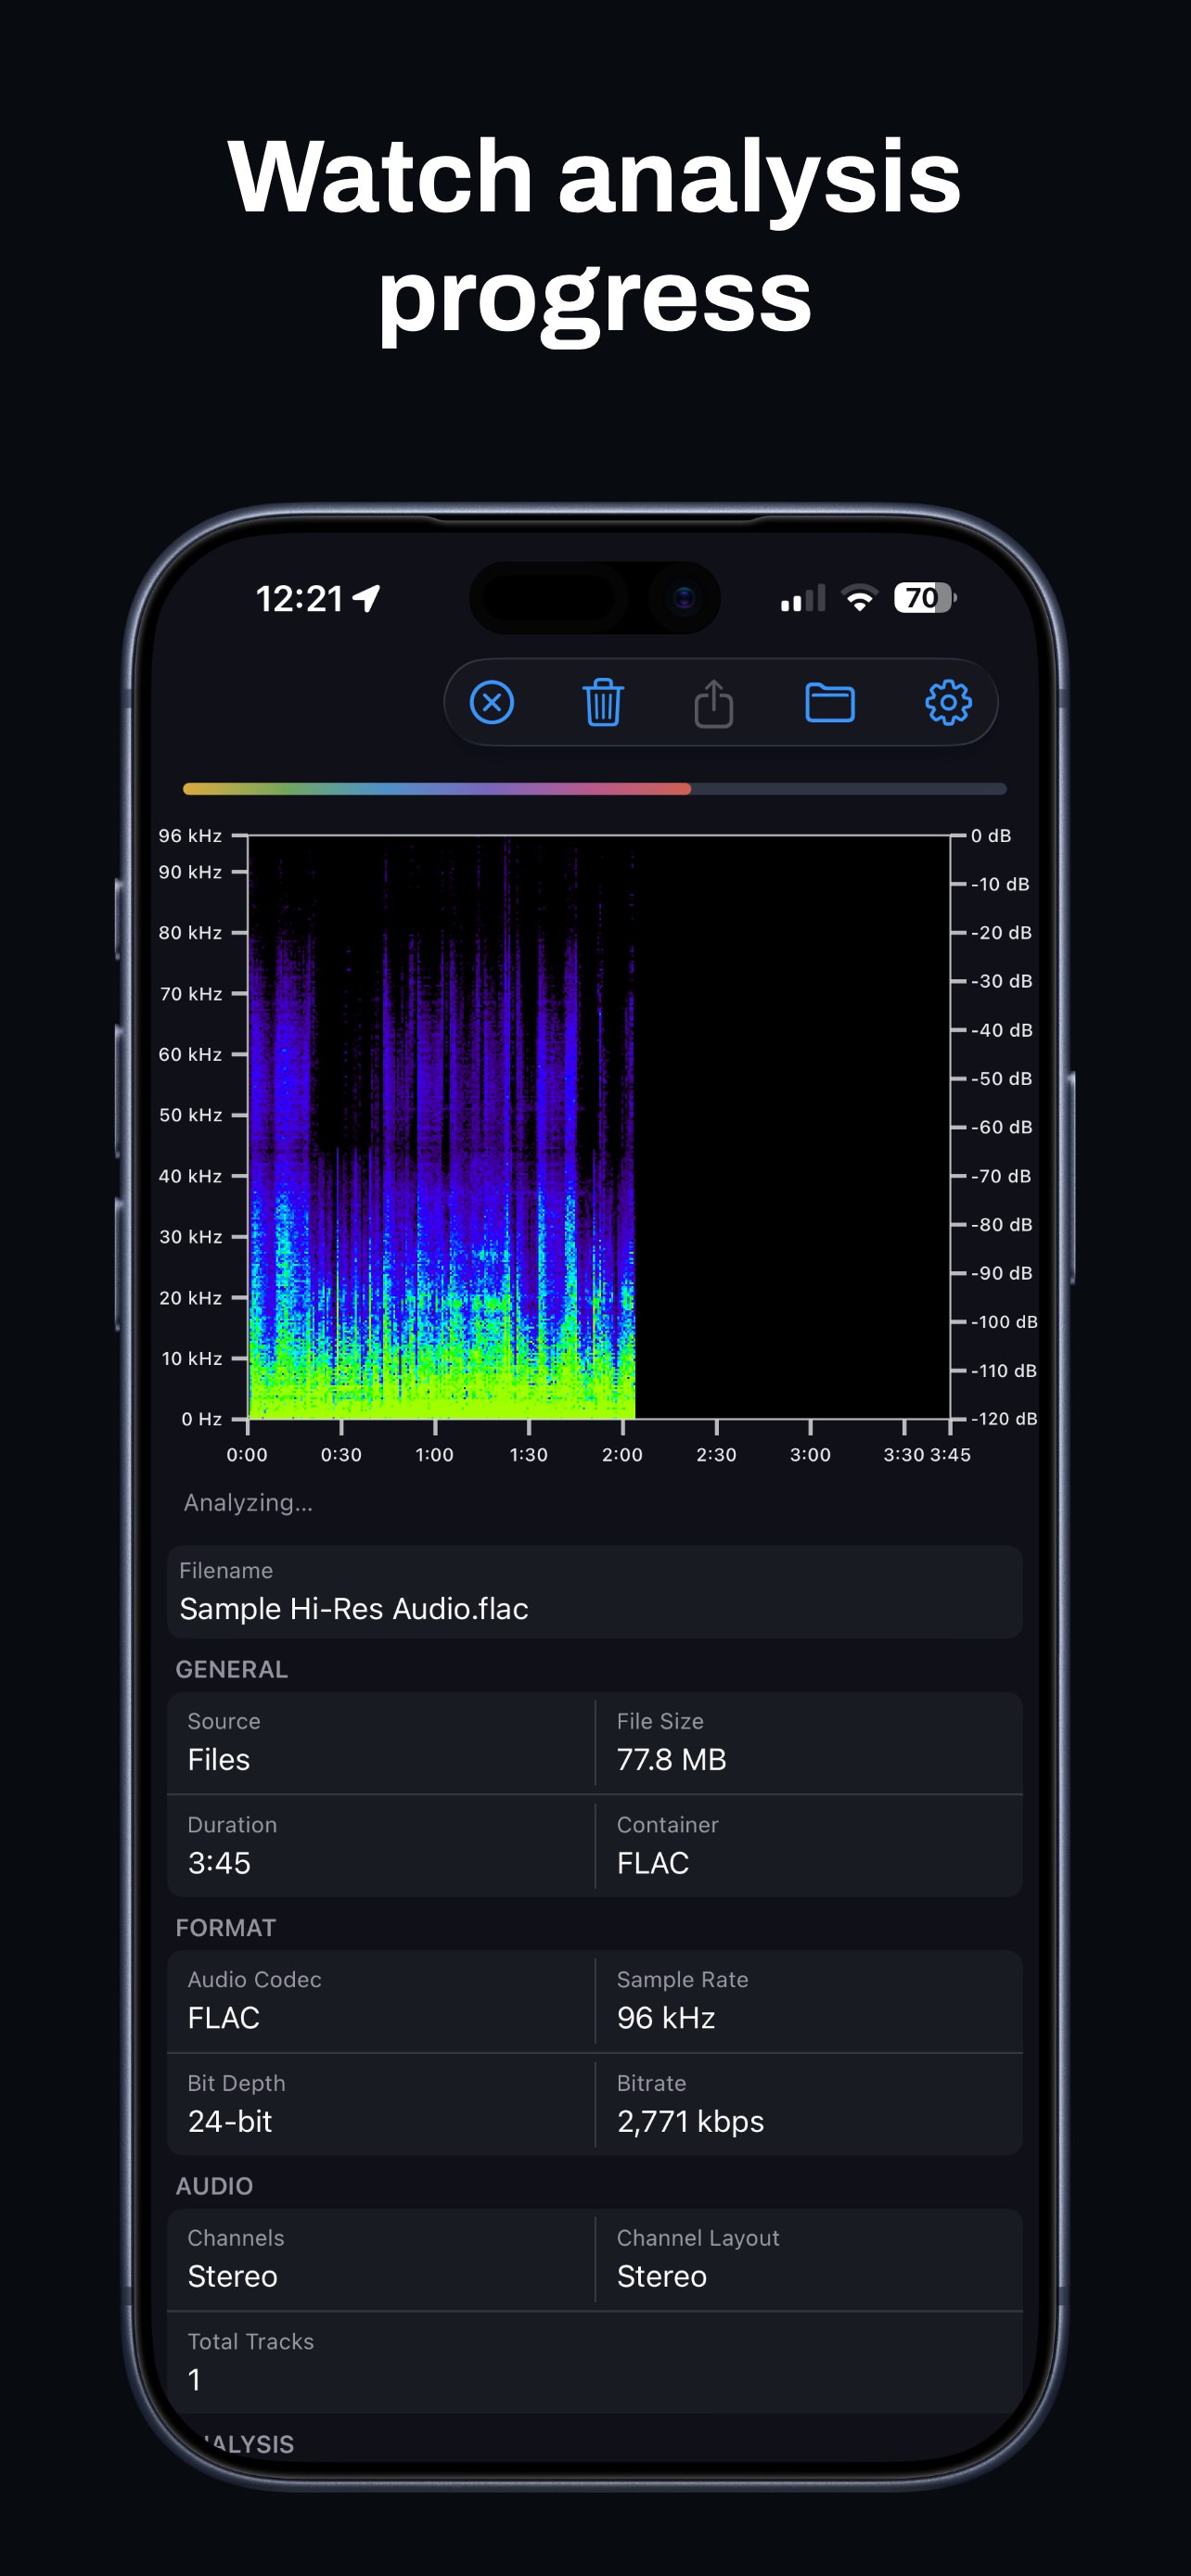This screenshot has width=1191, height=2576.
Task: Tap the Container value 'FLAC'
Action: [x=653, y=1863]
